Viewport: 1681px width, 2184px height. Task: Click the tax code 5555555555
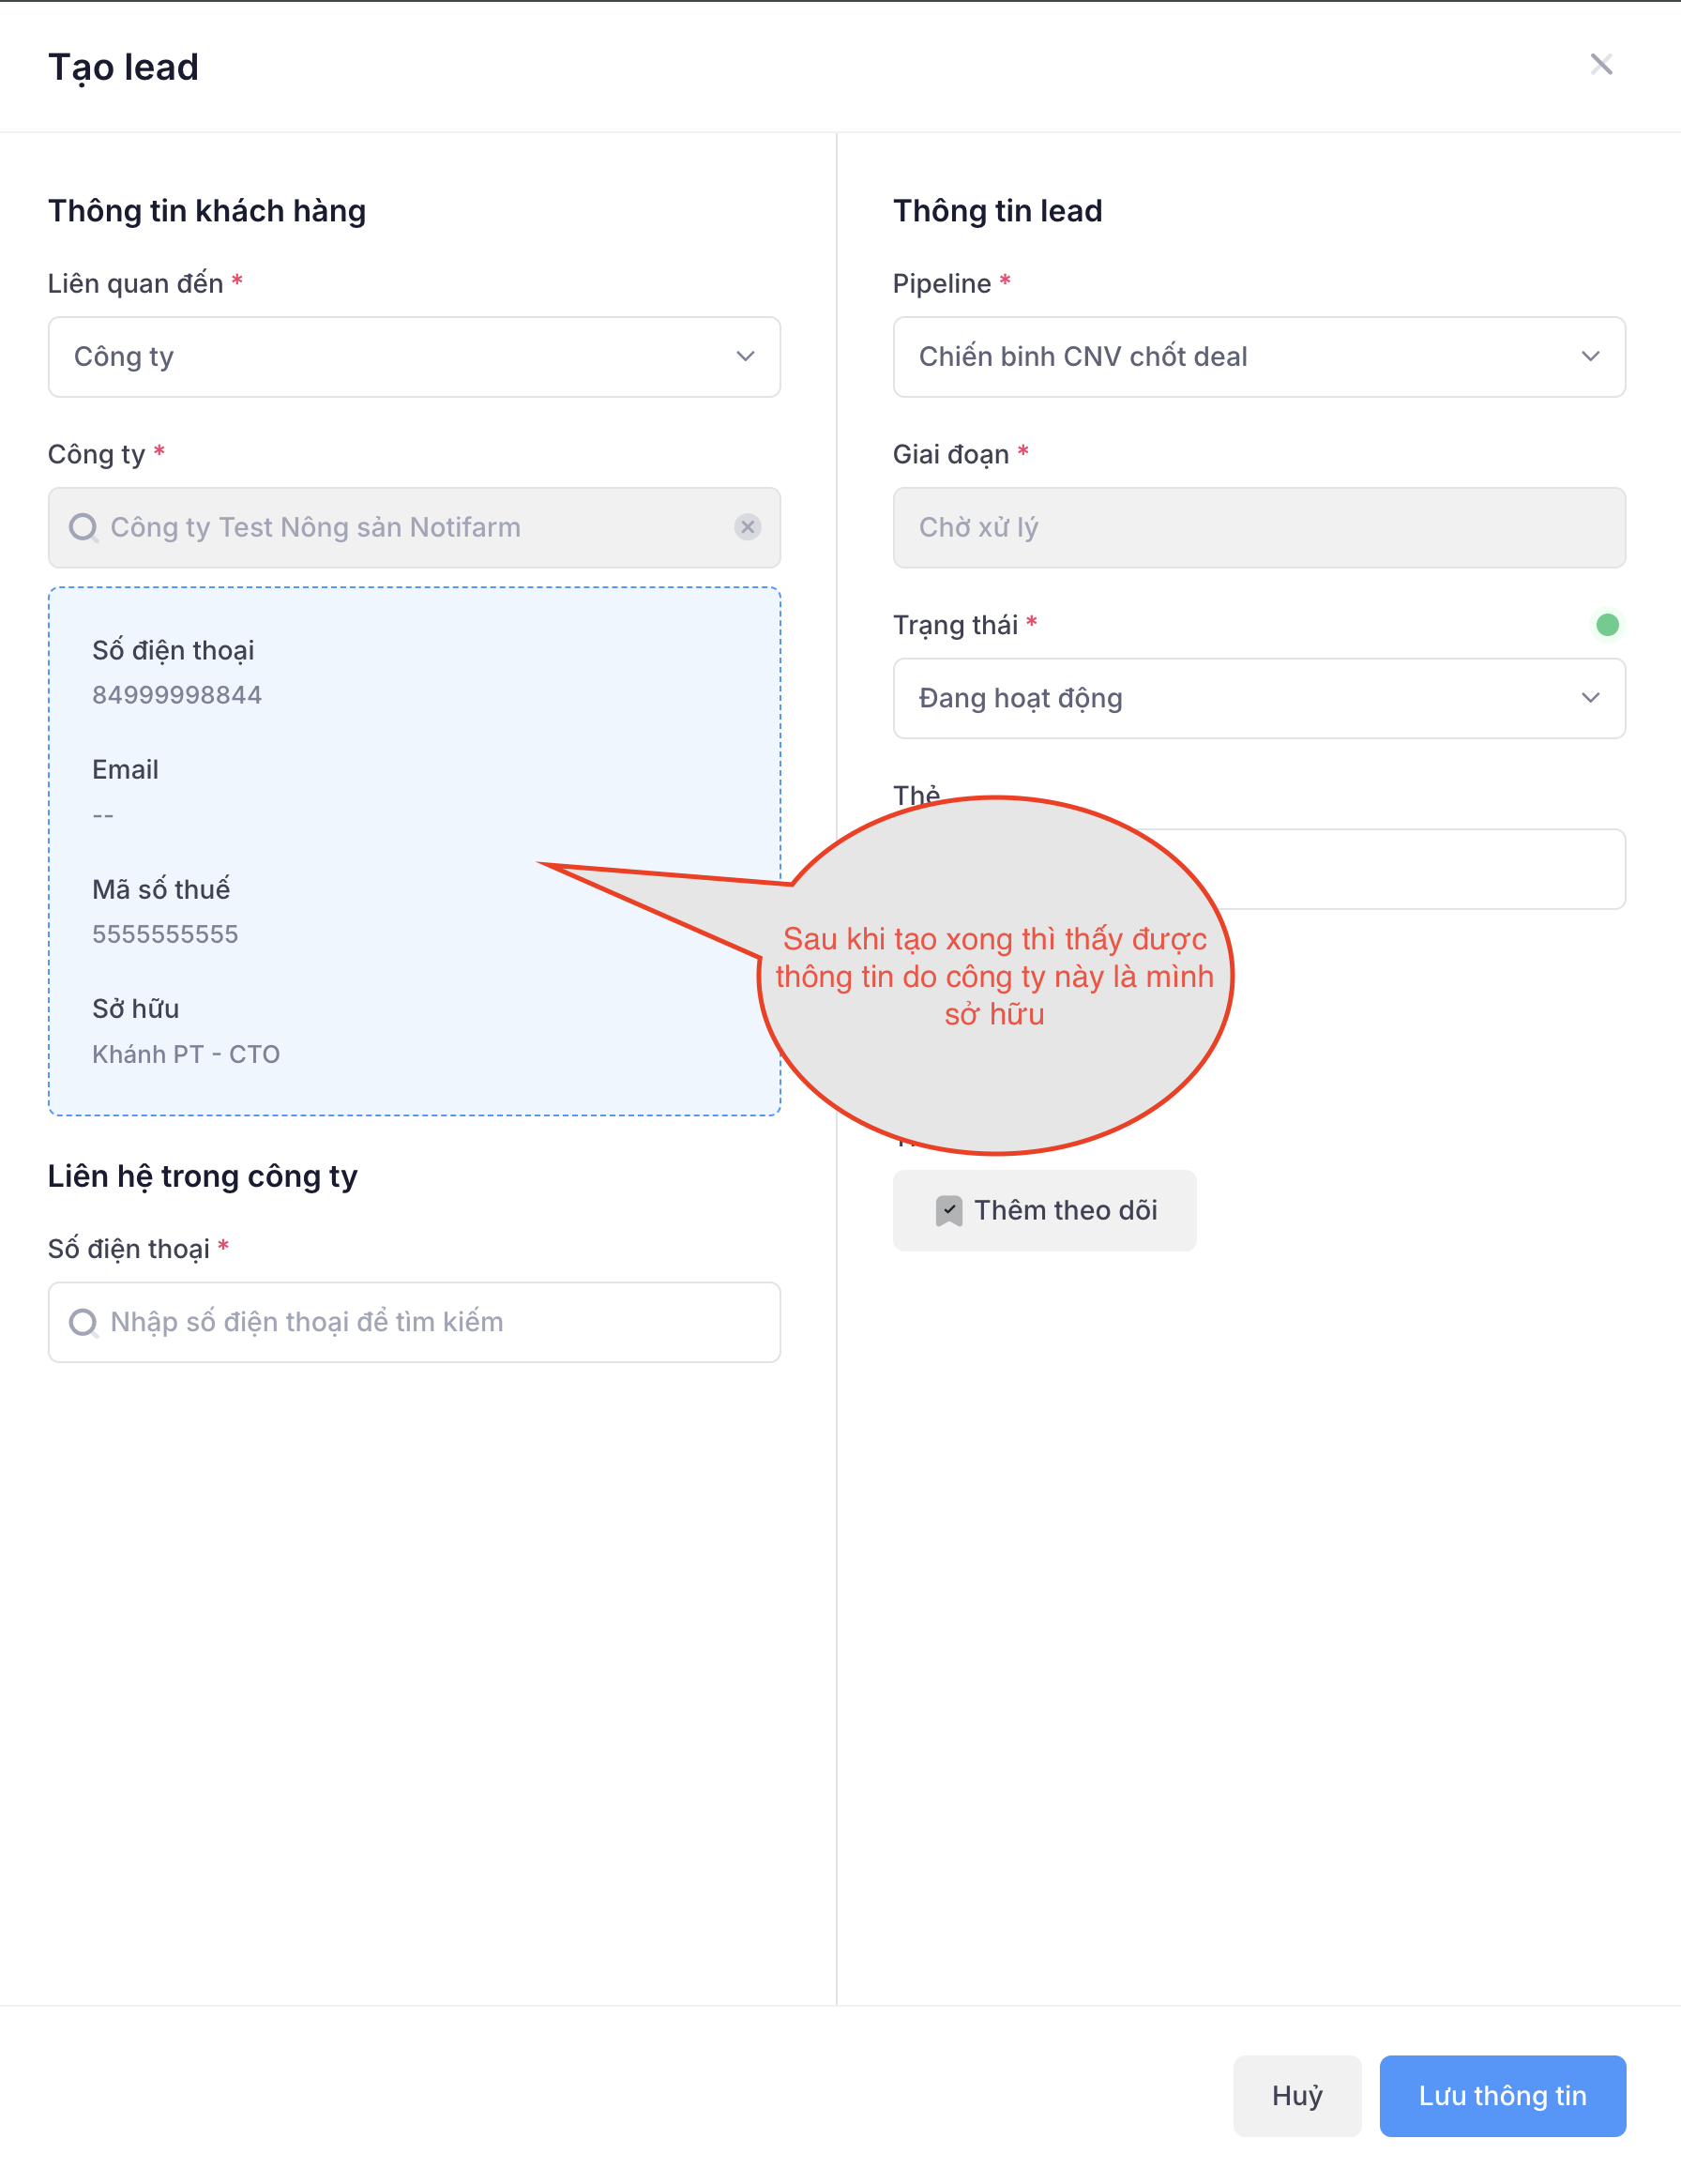(x=165, y=934)
